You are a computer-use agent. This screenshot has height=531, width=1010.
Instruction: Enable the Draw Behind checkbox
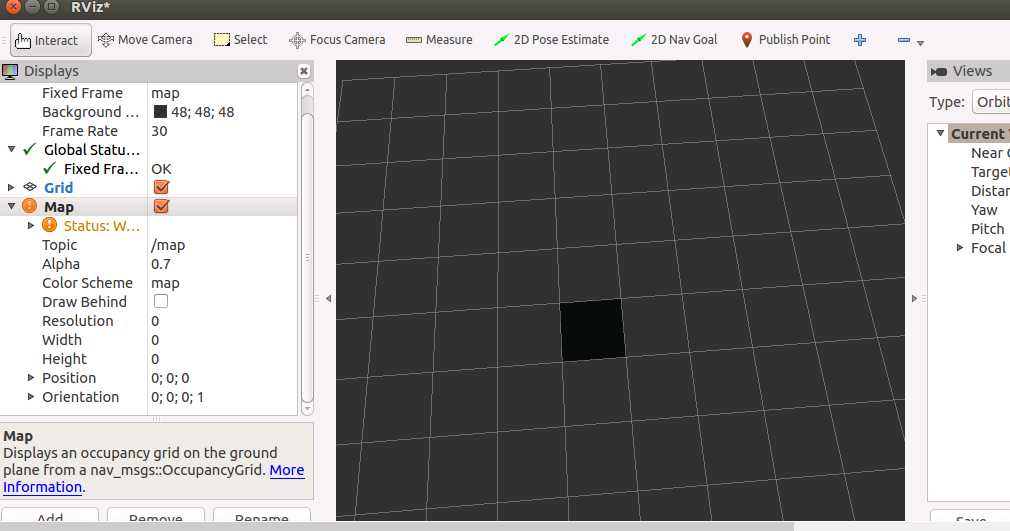[161, 302]
